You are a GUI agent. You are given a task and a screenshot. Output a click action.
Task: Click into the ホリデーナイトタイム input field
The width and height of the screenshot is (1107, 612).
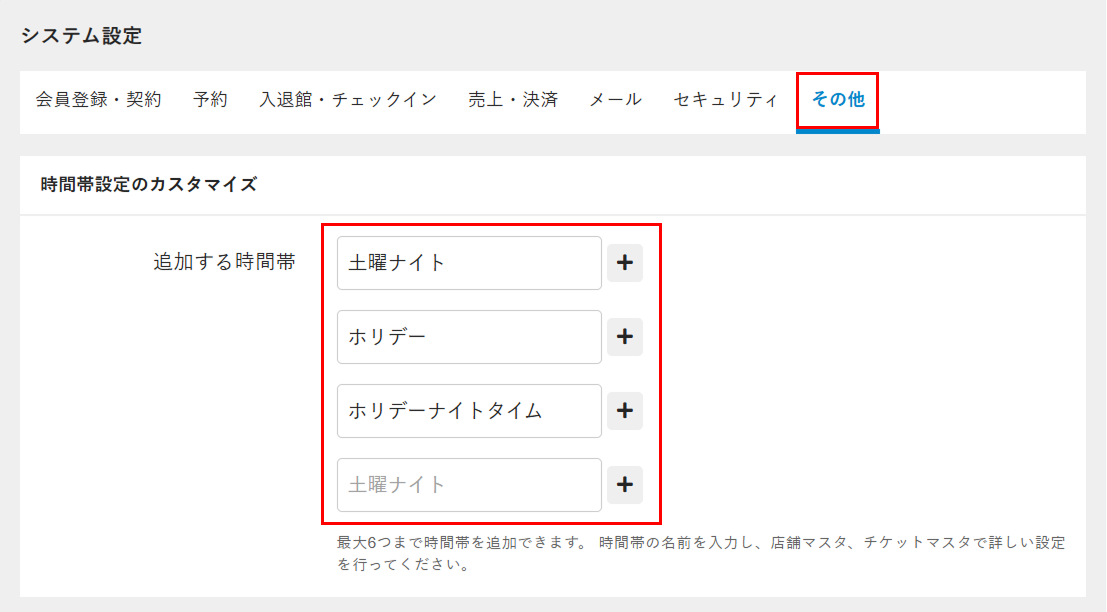(x=469, y=411)
